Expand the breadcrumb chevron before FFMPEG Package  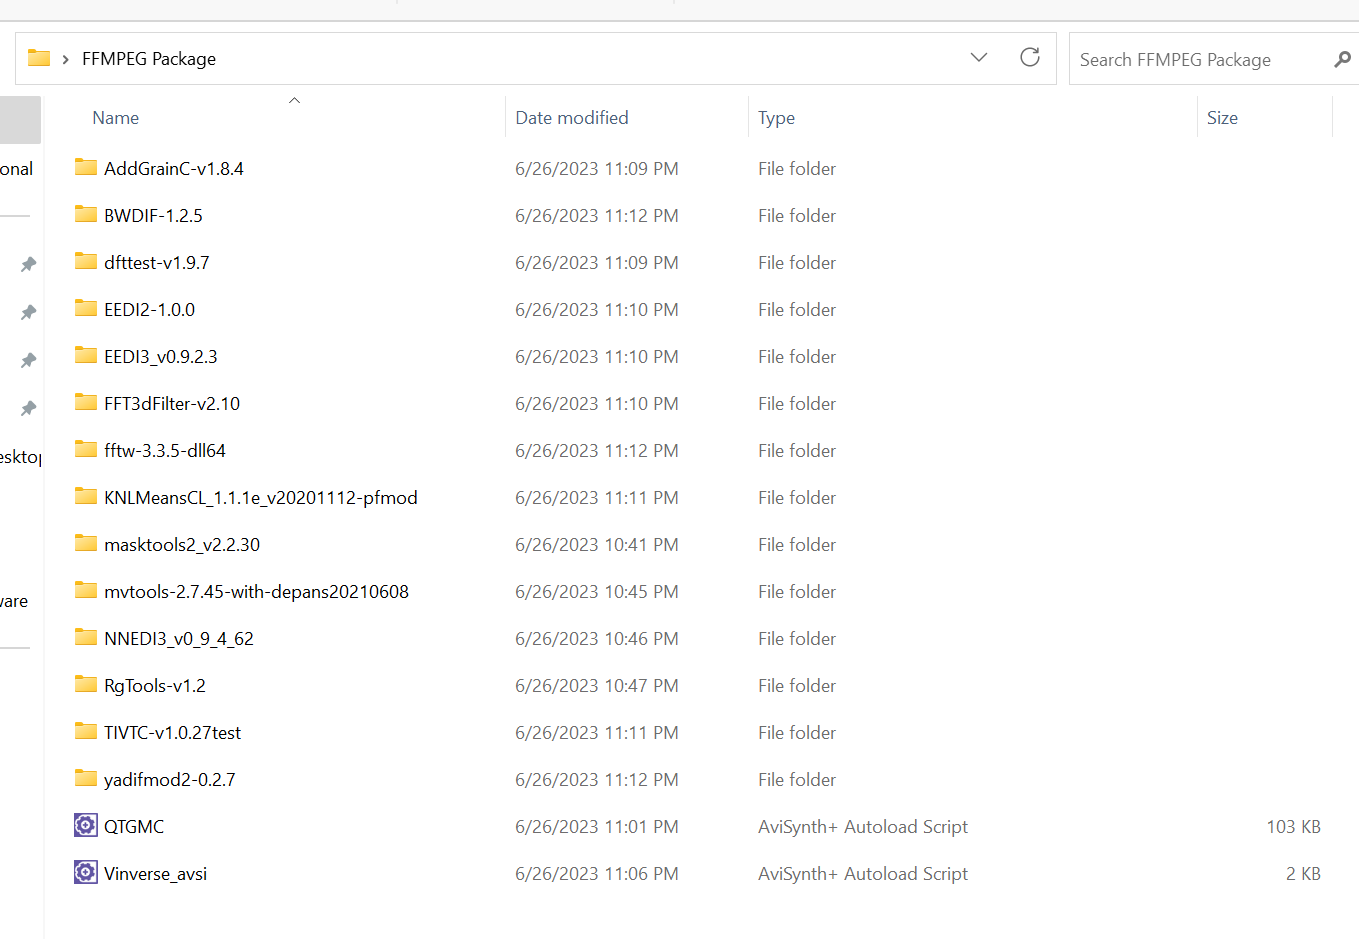point(65,59)
